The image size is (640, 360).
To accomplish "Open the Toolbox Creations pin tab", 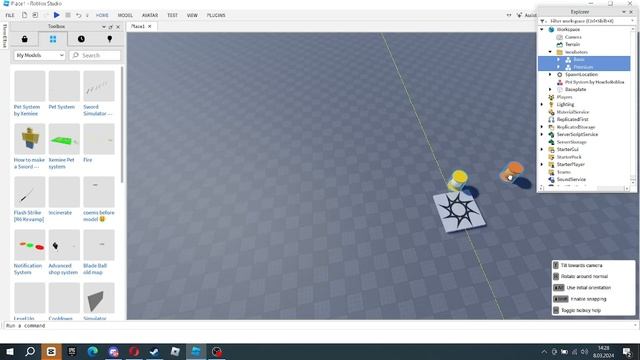I will coord(109,39).
